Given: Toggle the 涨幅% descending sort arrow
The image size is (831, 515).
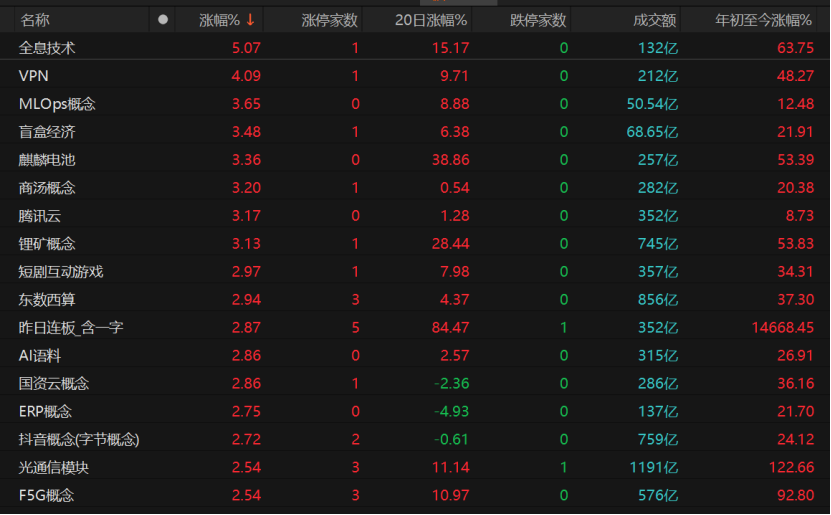Looking at the screenshot, I should tap(250, 20).
